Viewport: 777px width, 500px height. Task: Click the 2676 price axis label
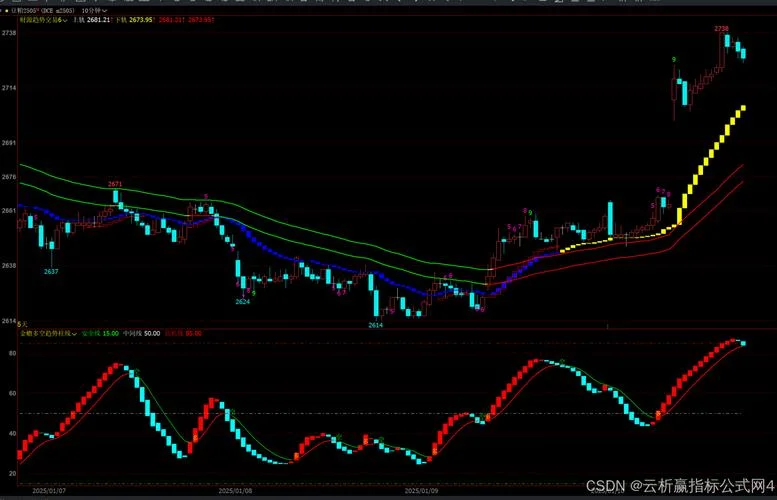tap(9, 177)
